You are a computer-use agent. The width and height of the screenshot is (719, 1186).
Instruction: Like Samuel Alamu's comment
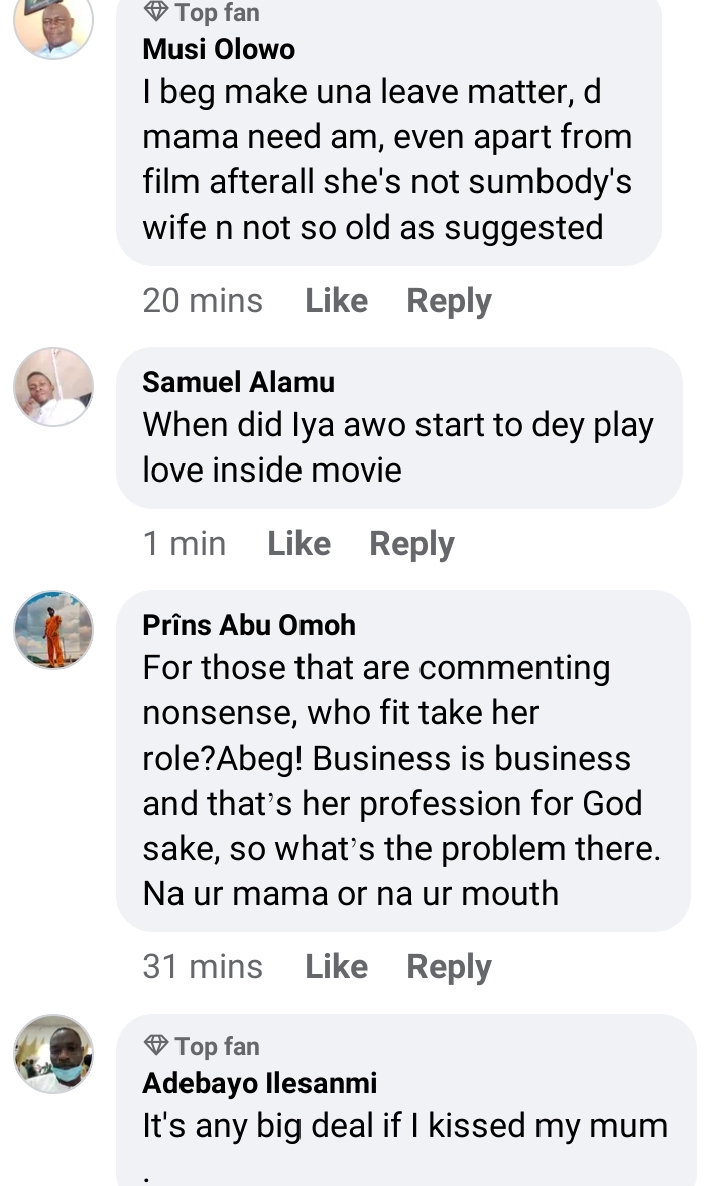[299, 544]
